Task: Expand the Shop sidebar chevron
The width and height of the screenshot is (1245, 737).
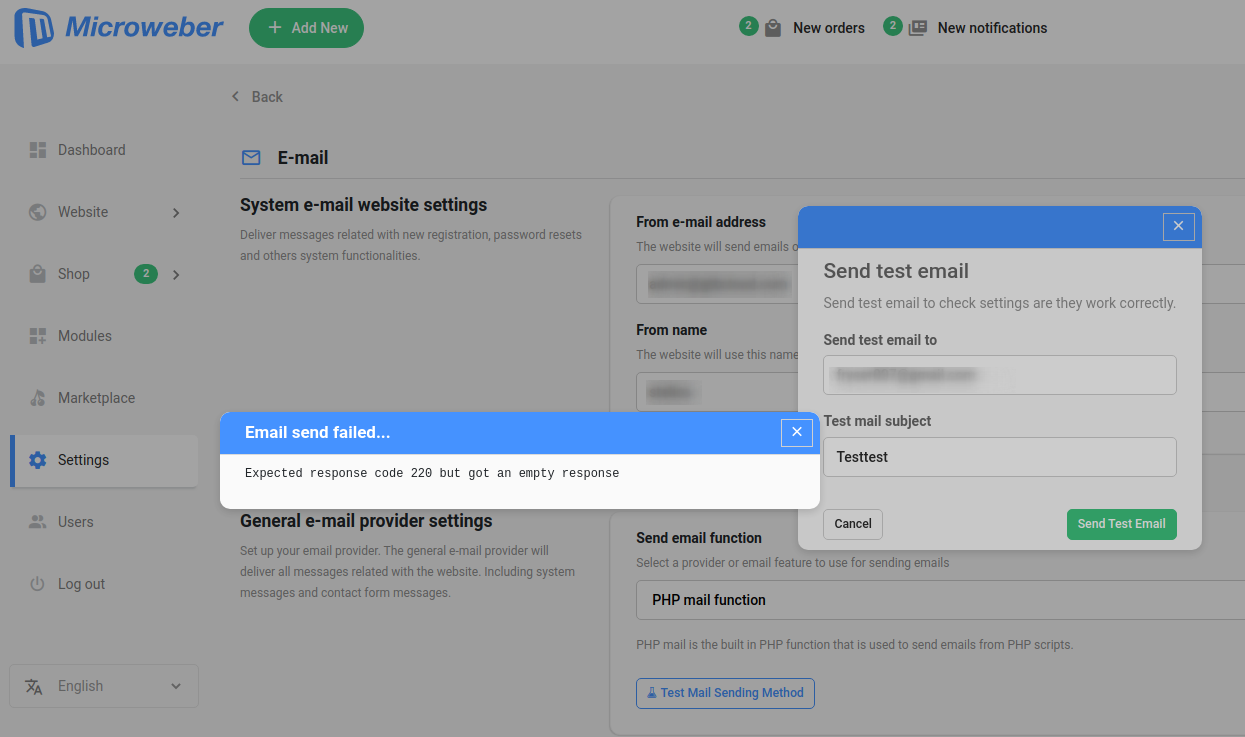Action: 176,274
